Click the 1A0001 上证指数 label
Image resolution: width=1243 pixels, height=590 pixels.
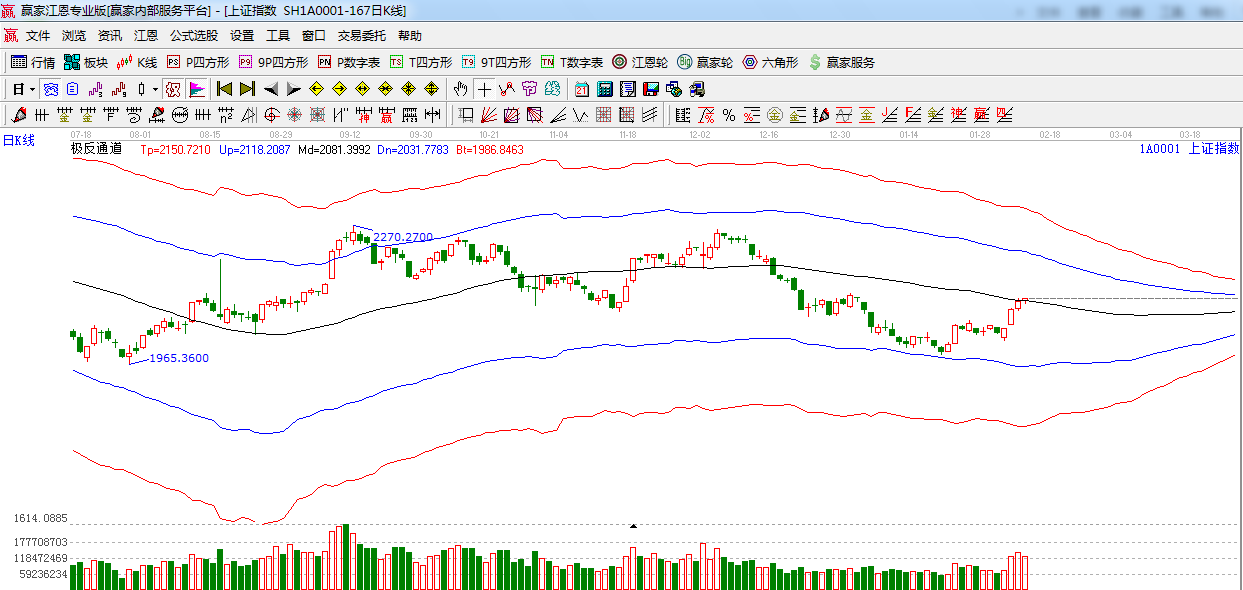tap(1188, 149)
